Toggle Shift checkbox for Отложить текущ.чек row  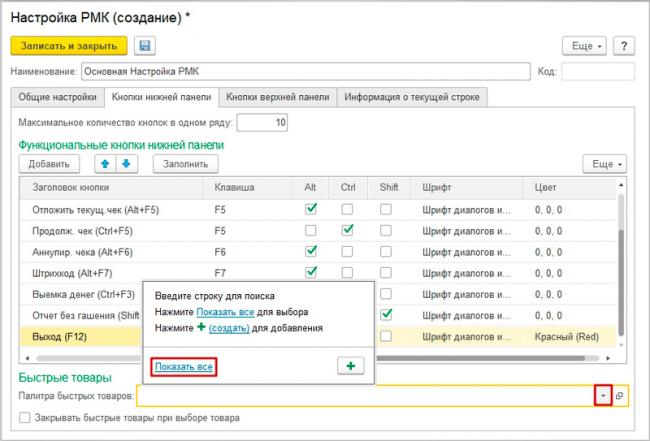coord(386,209)
